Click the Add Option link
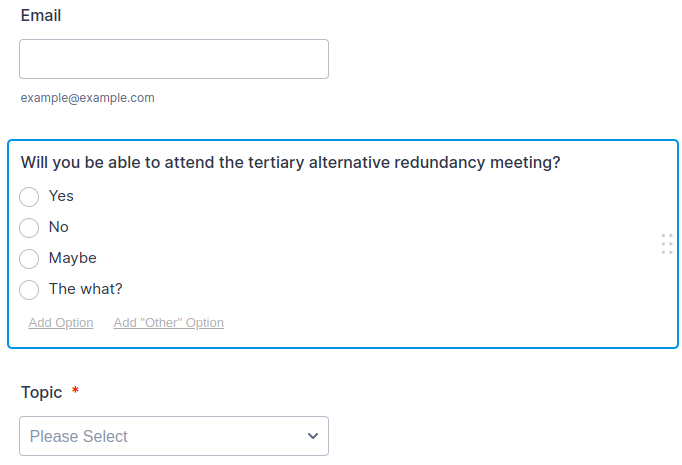This screenshot has height=465, width=682. 61,323
